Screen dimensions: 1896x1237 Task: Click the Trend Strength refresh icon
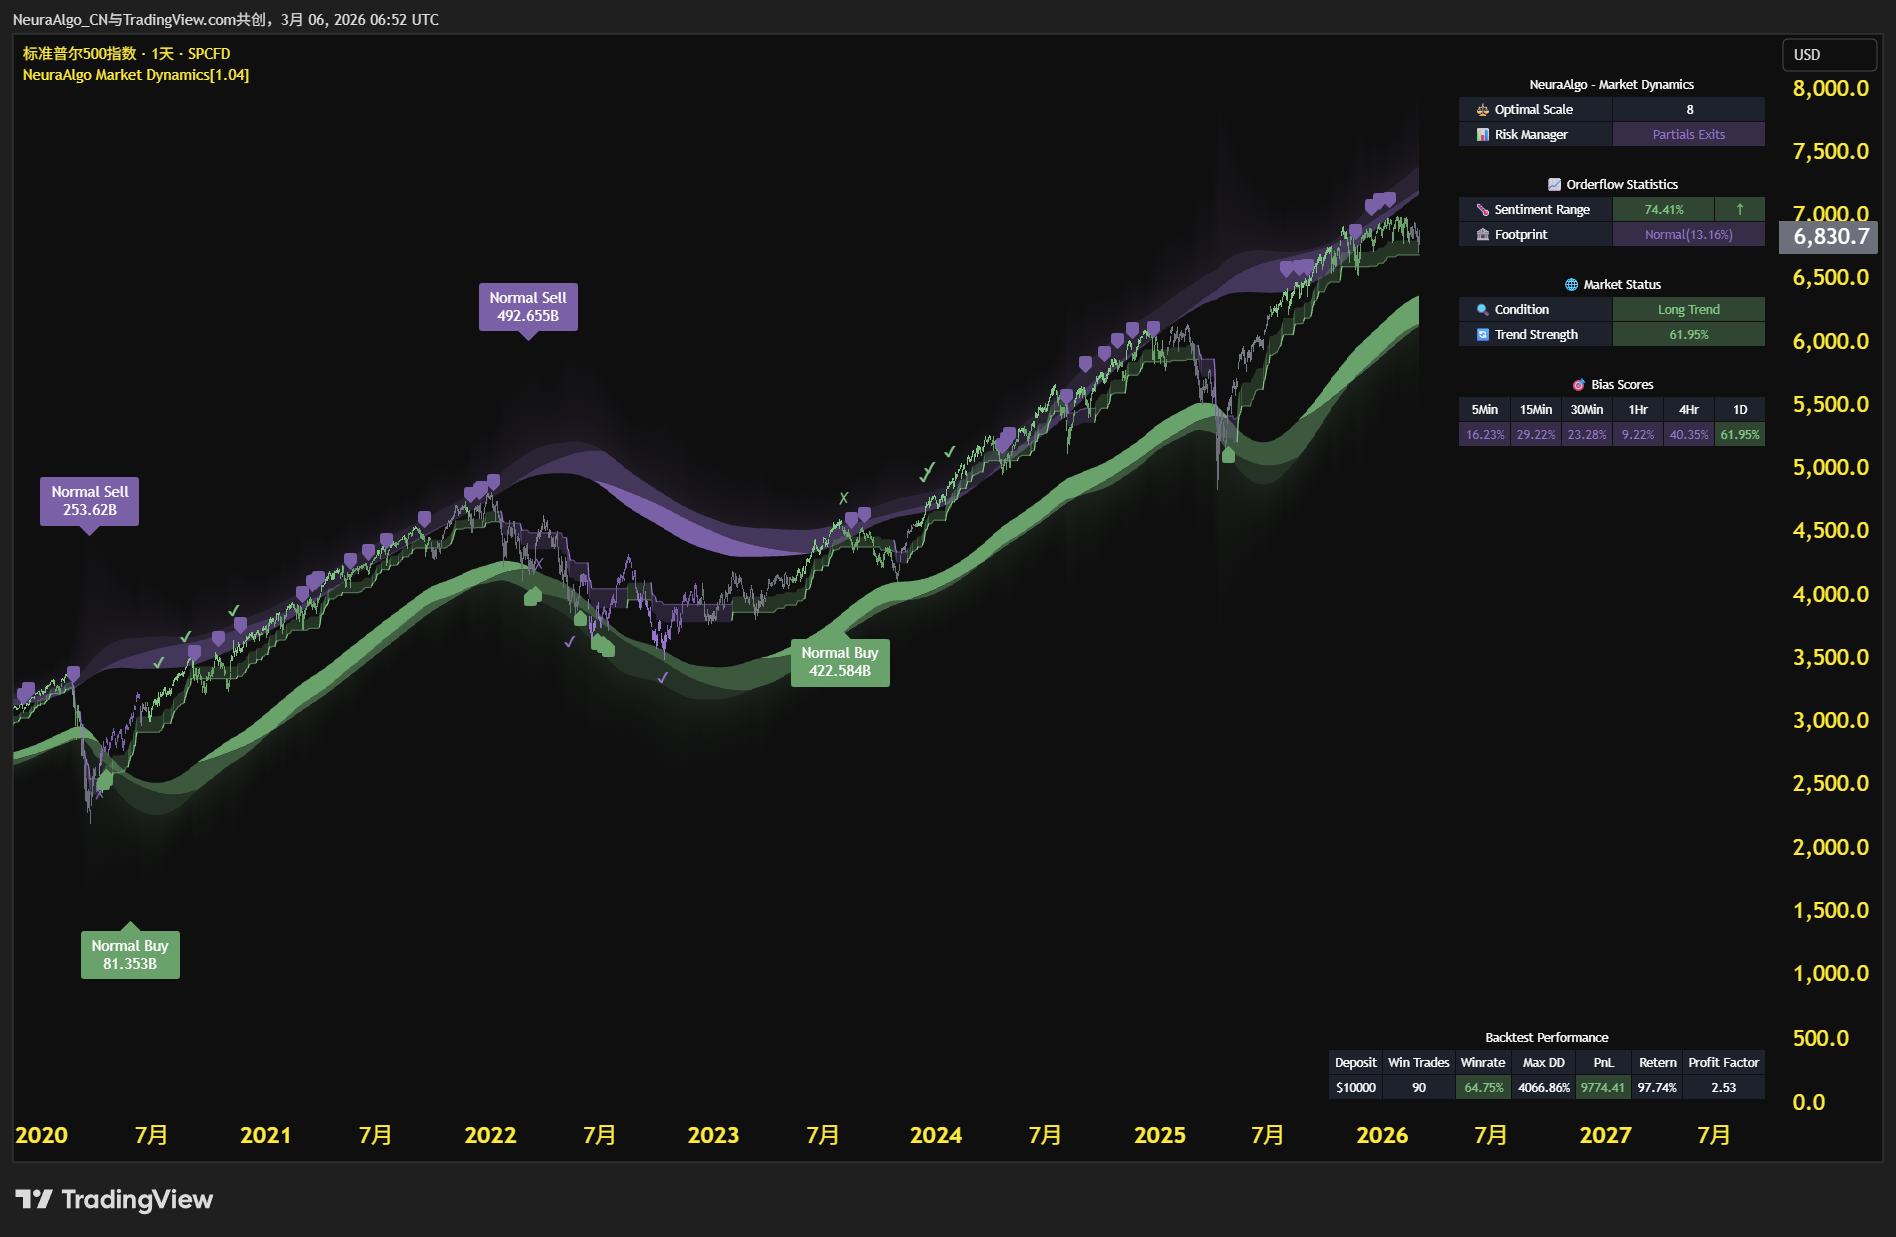pos(1483,335)
